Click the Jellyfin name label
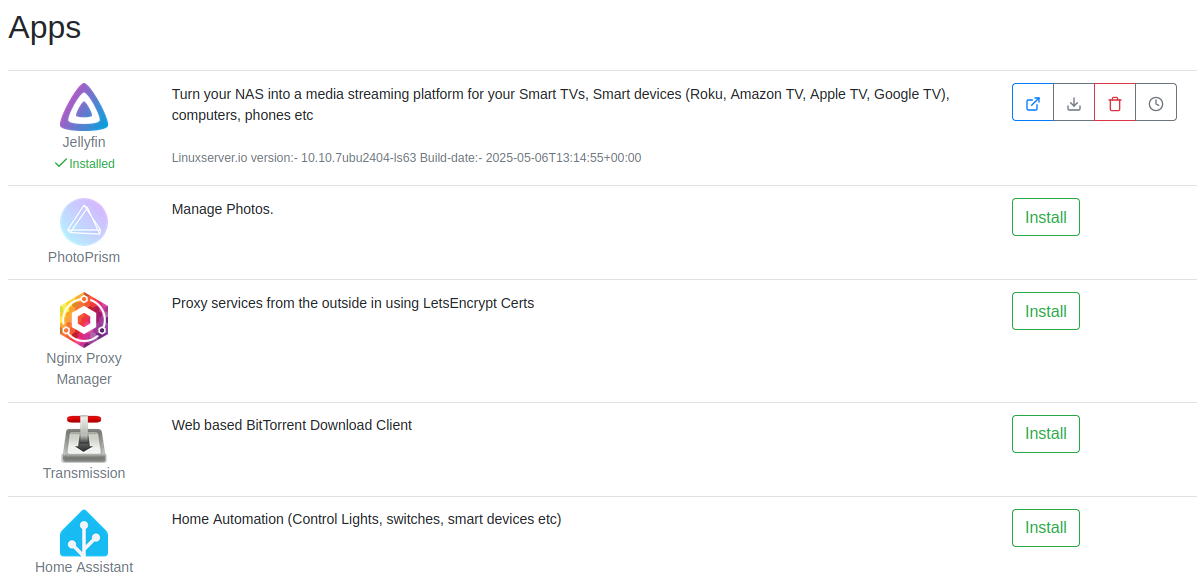 coord(84,142)
